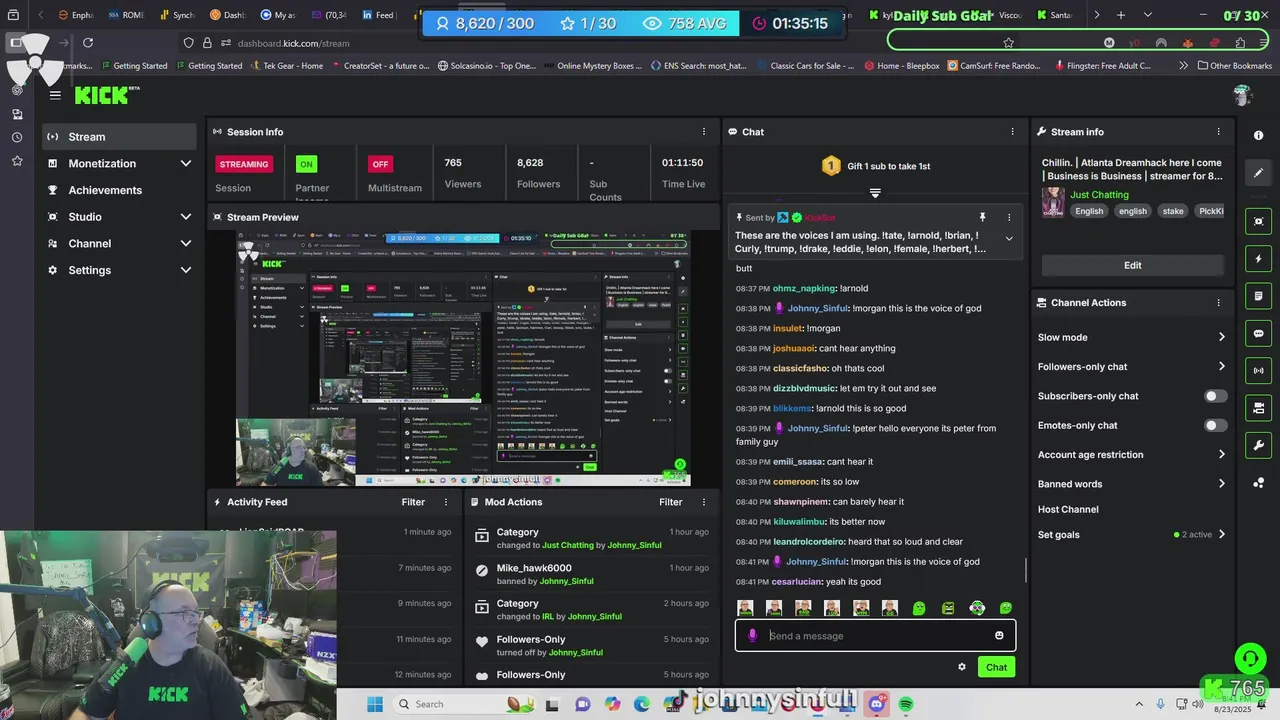Open the info icon in right sidebar
The image size is (1280, 720).
pos(1258,135)
